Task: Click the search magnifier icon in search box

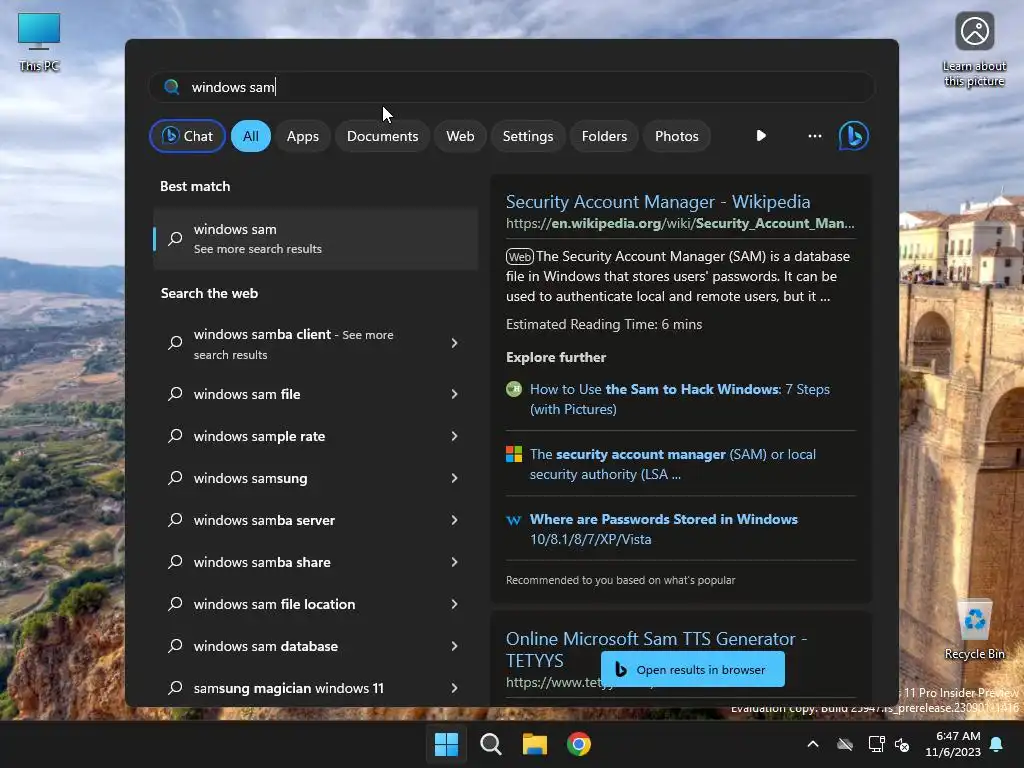Action: (172, 87)
